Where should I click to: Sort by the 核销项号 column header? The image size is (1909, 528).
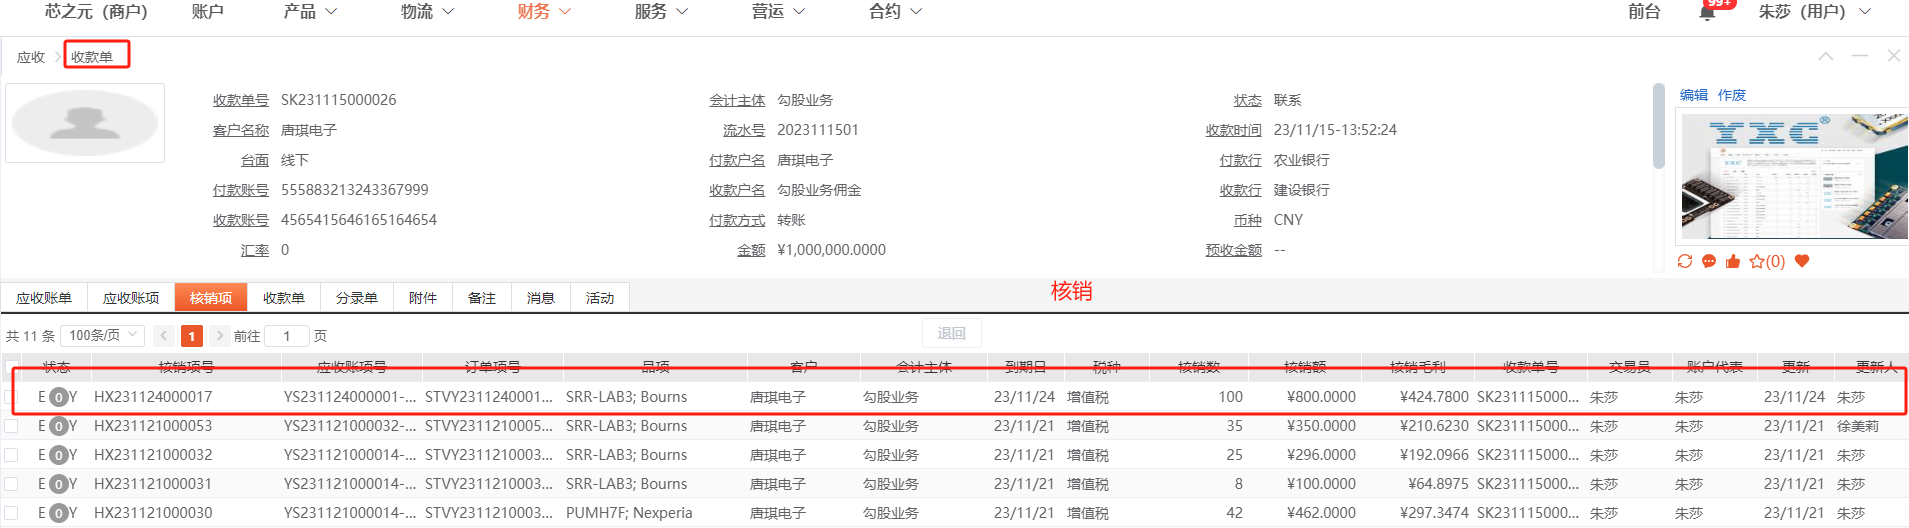(x=186, y=367)
